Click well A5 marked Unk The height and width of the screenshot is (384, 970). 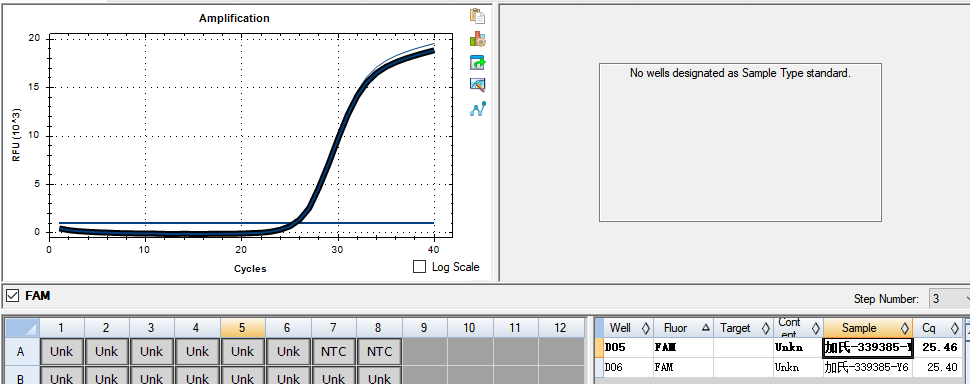pos(242,352)
